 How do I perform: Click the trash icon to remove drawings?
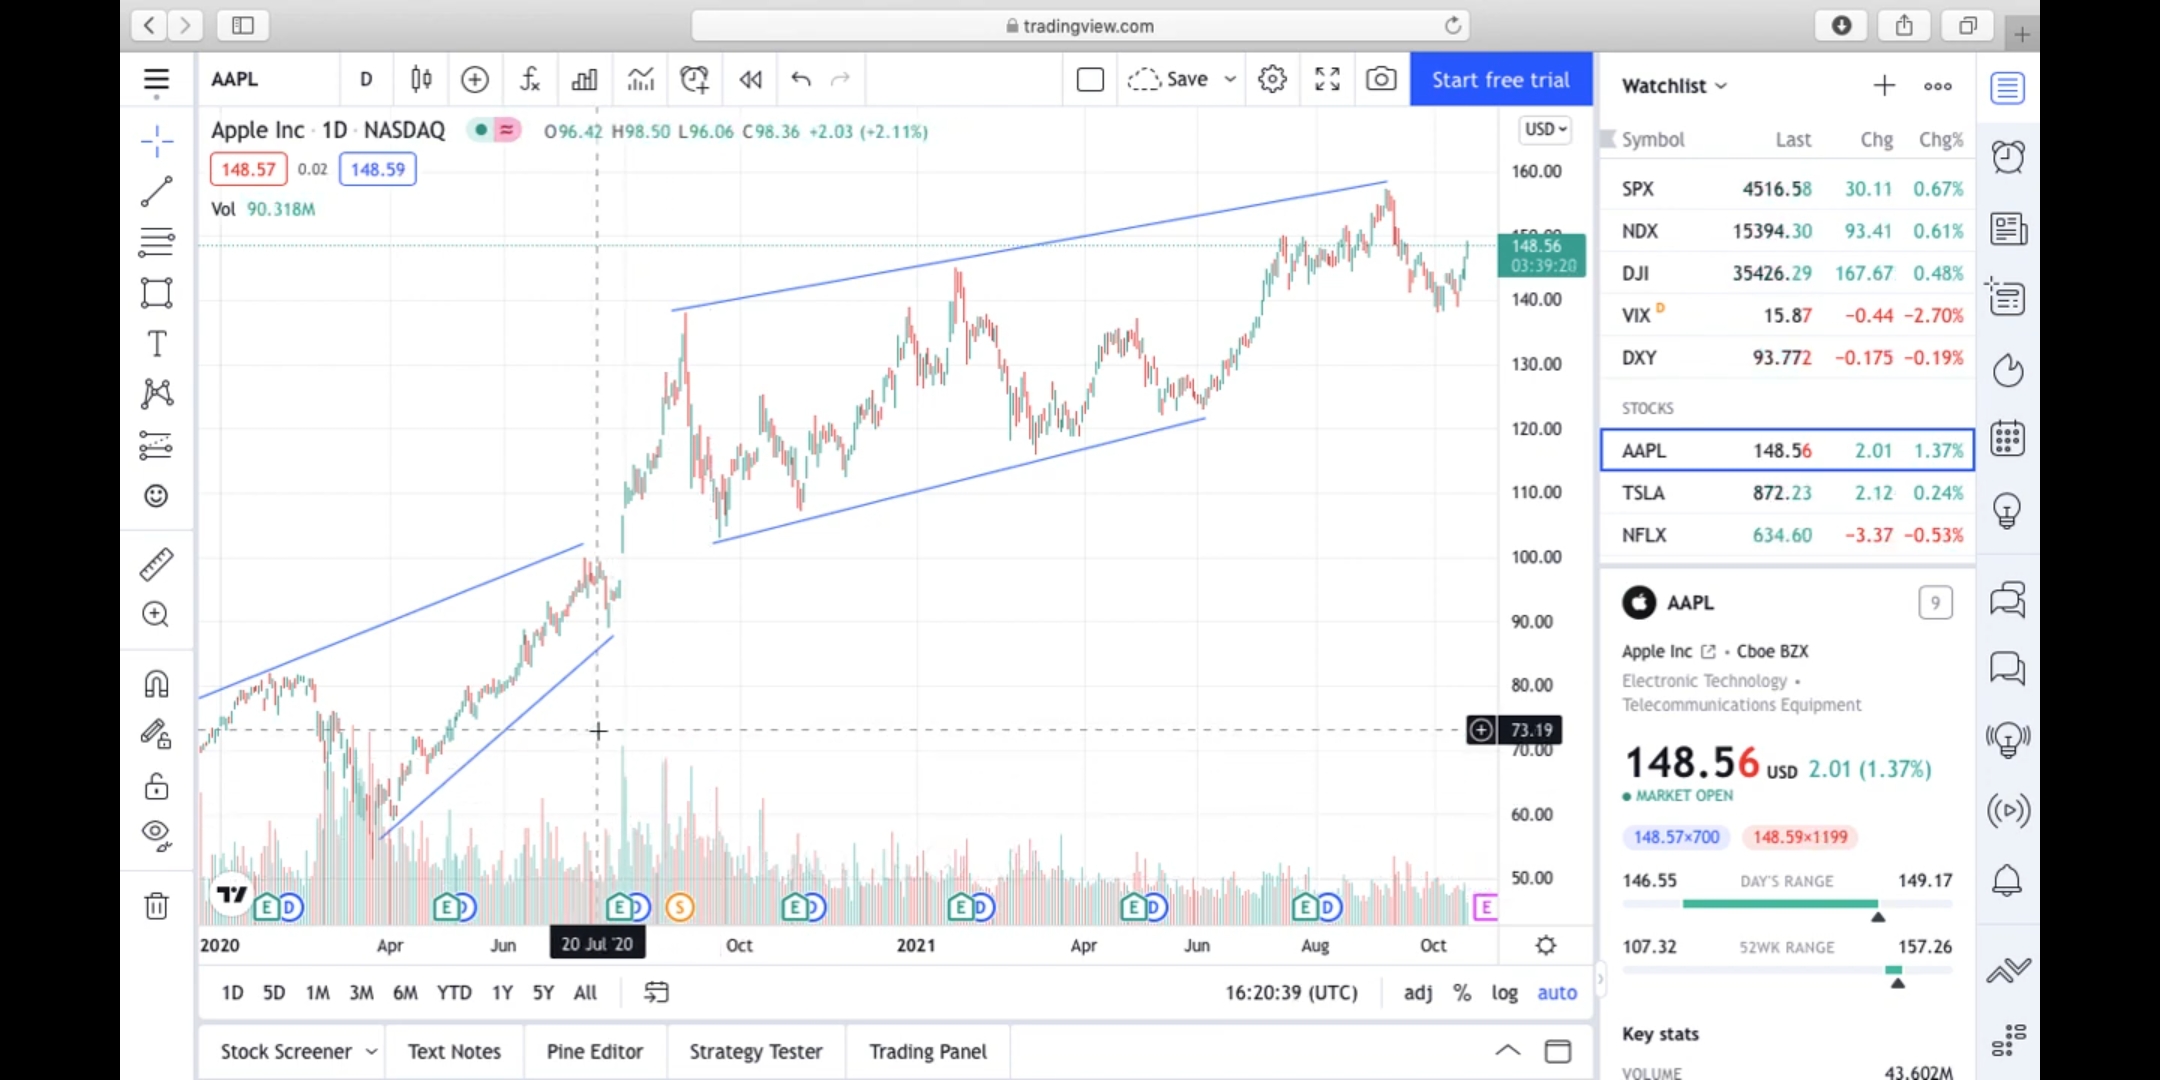156,906
